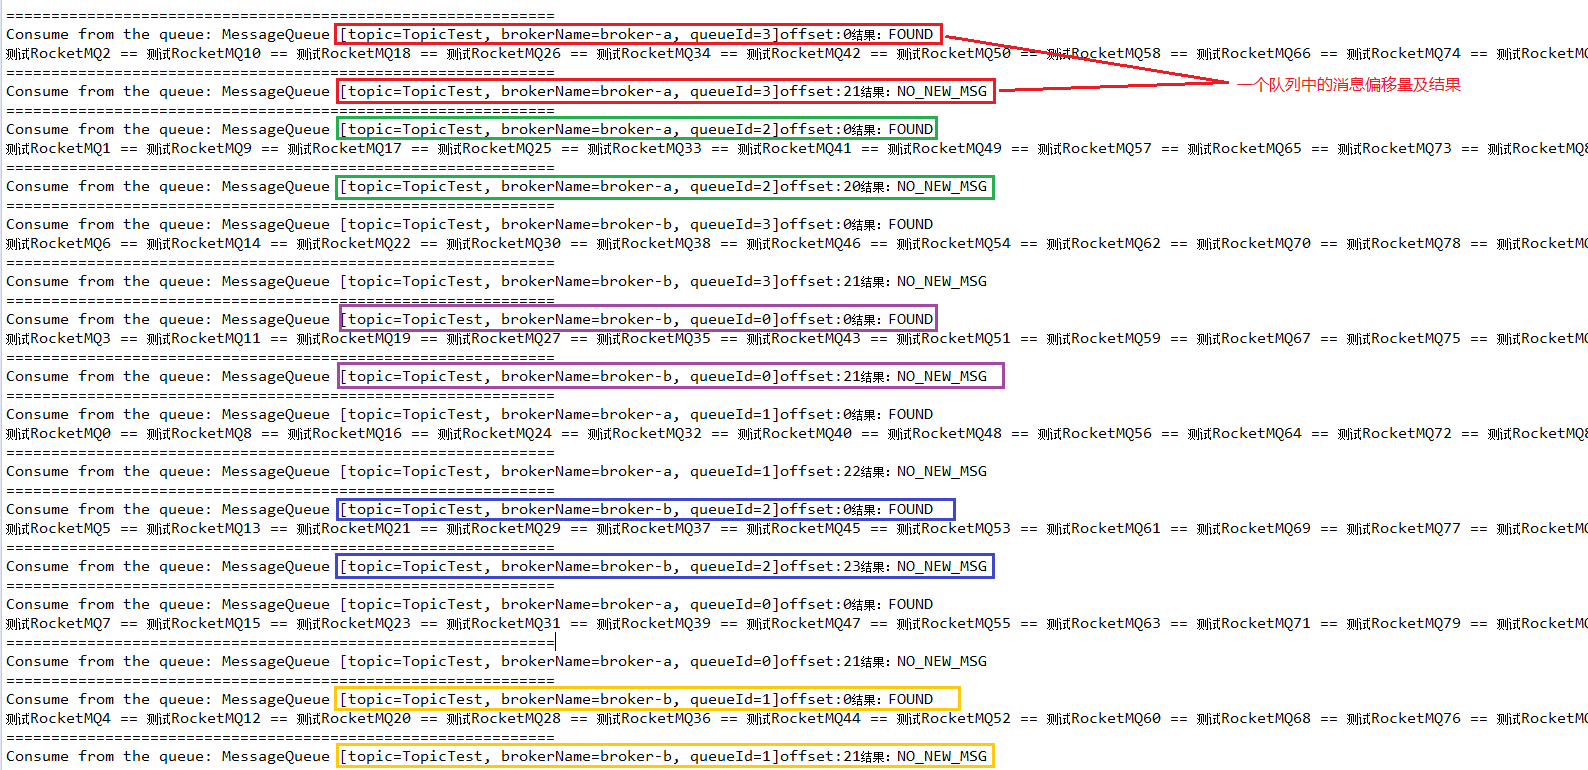Click FOUND result for broker-a queueId=3

click(910, 34)
